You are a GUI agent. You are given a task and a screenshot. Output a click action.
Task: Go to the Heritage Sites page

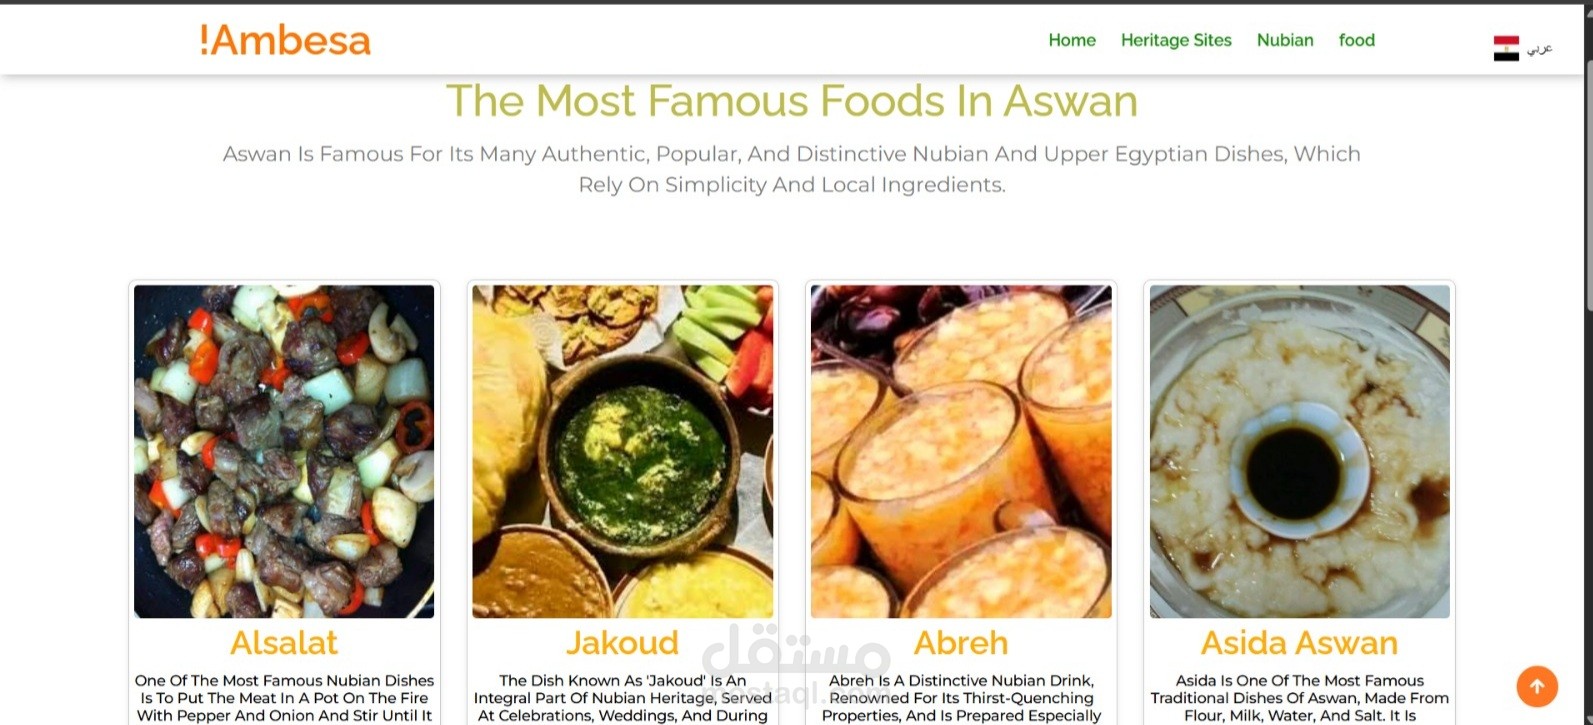(x=1176, y=40)
